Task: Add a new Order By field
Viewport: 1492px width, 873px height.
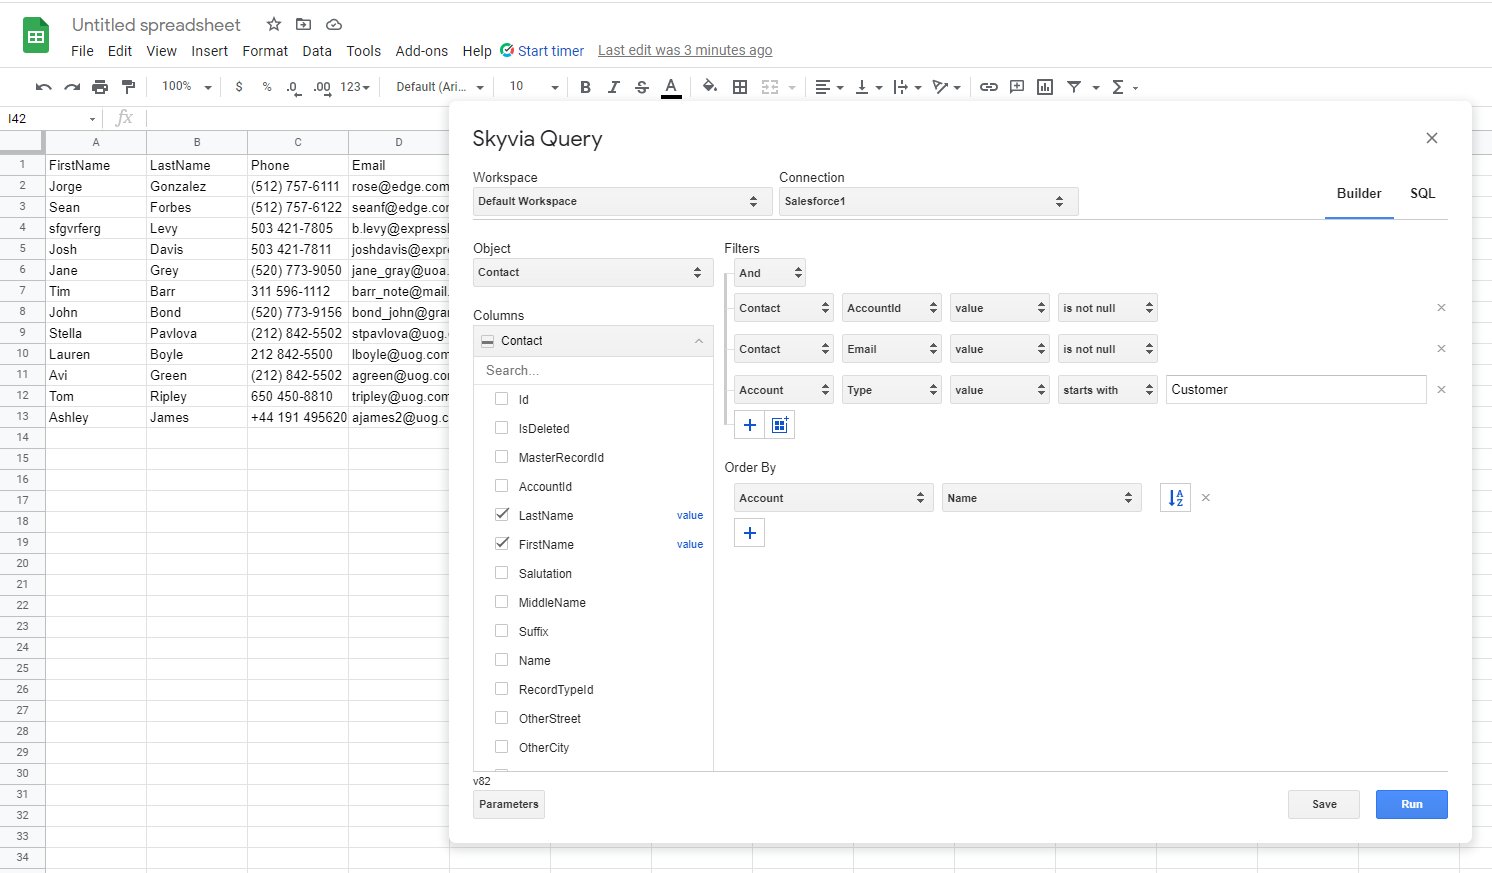Action: (x=750, y=533)
